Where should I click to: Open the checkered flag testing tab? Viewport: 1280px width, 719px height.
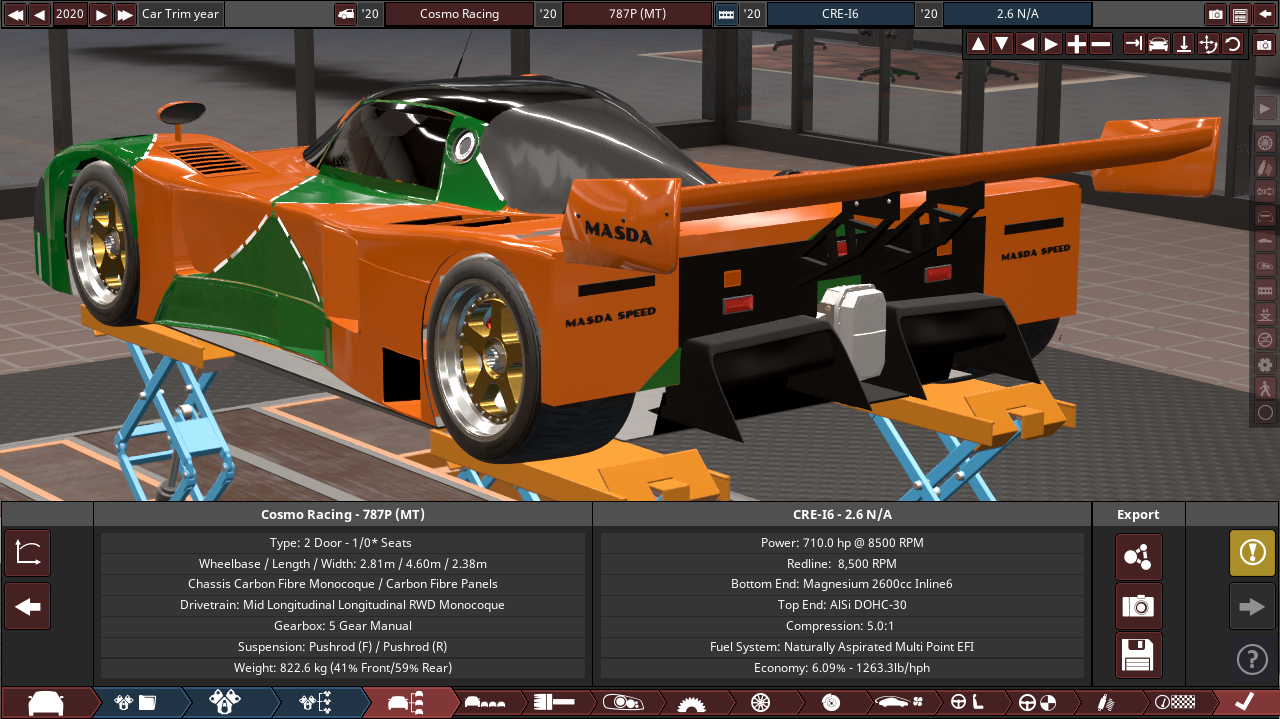coord(1173,702)
